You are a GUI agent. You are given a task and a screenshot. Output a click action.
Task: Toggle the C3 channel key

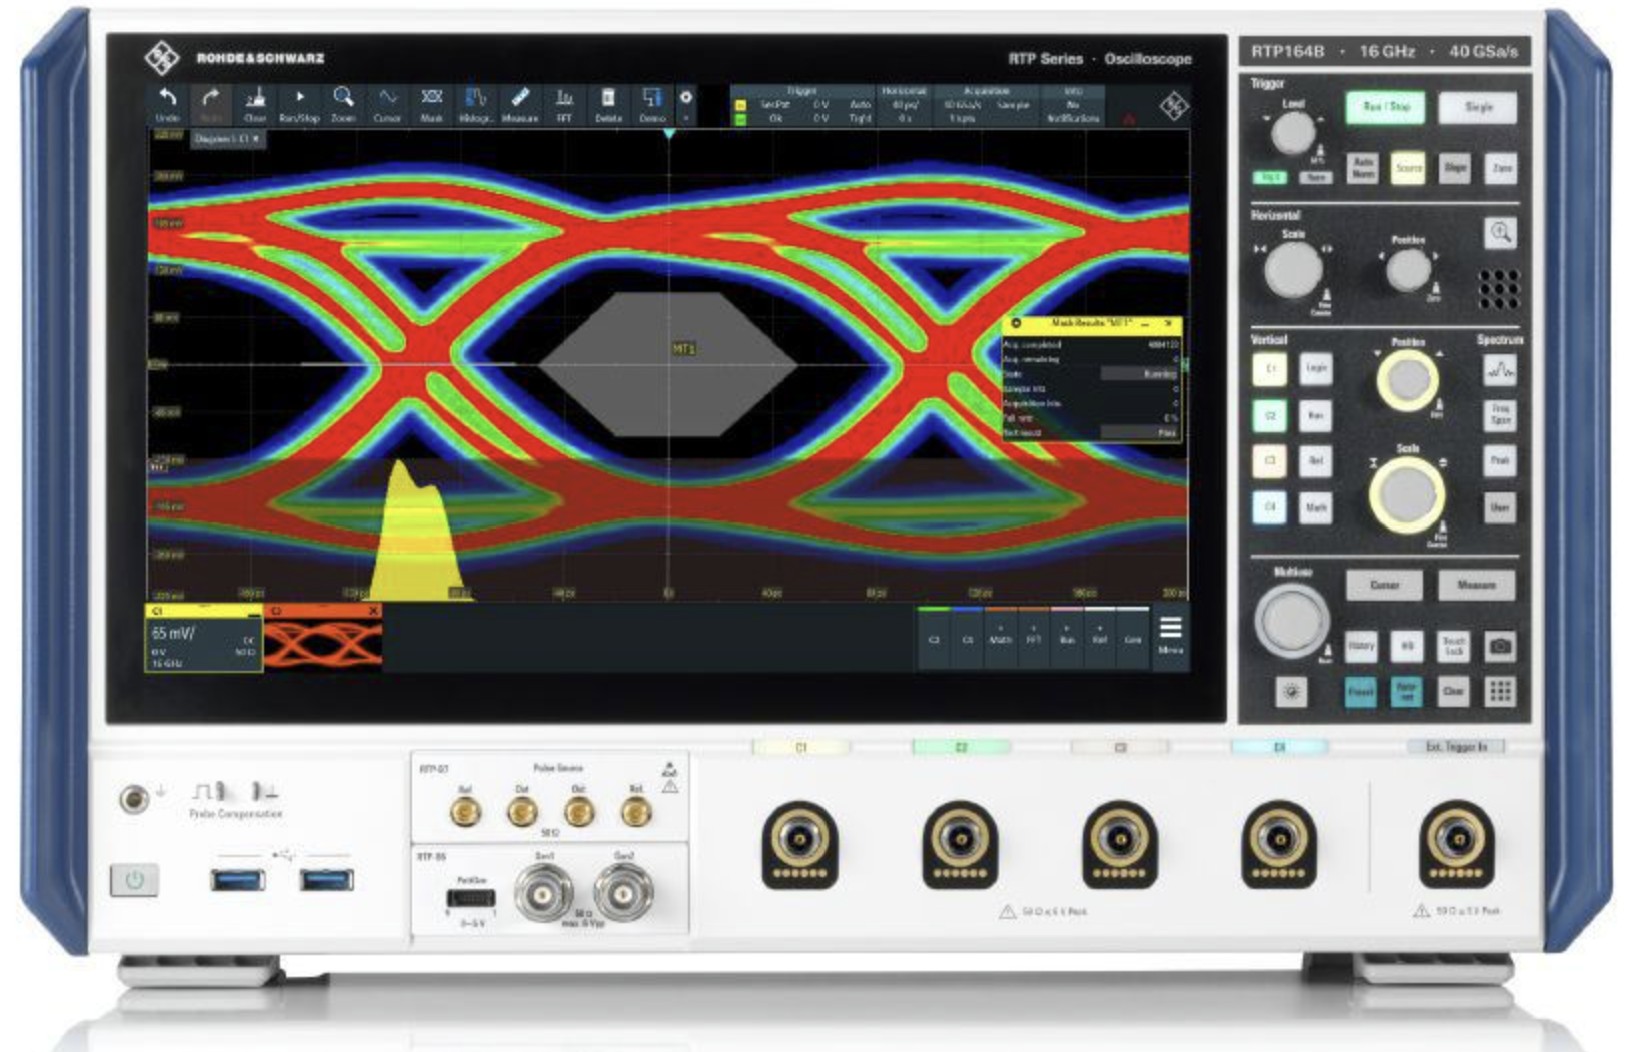click(x=1270, y=461)
